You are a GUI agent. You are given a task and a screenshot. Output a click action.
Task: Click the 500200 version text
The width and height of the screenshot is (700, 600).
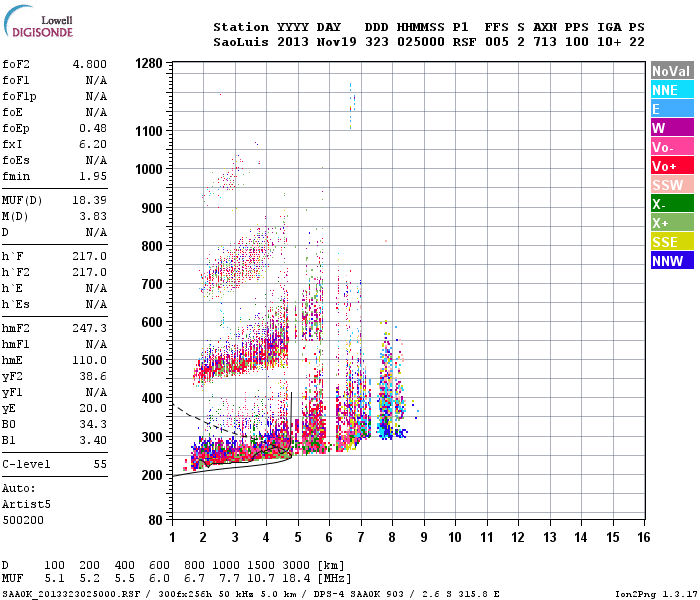[23, 520]
